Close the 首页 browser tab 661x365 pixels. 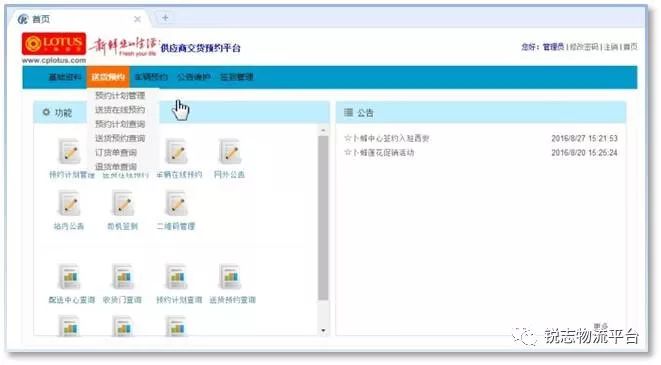click(137, 19)
